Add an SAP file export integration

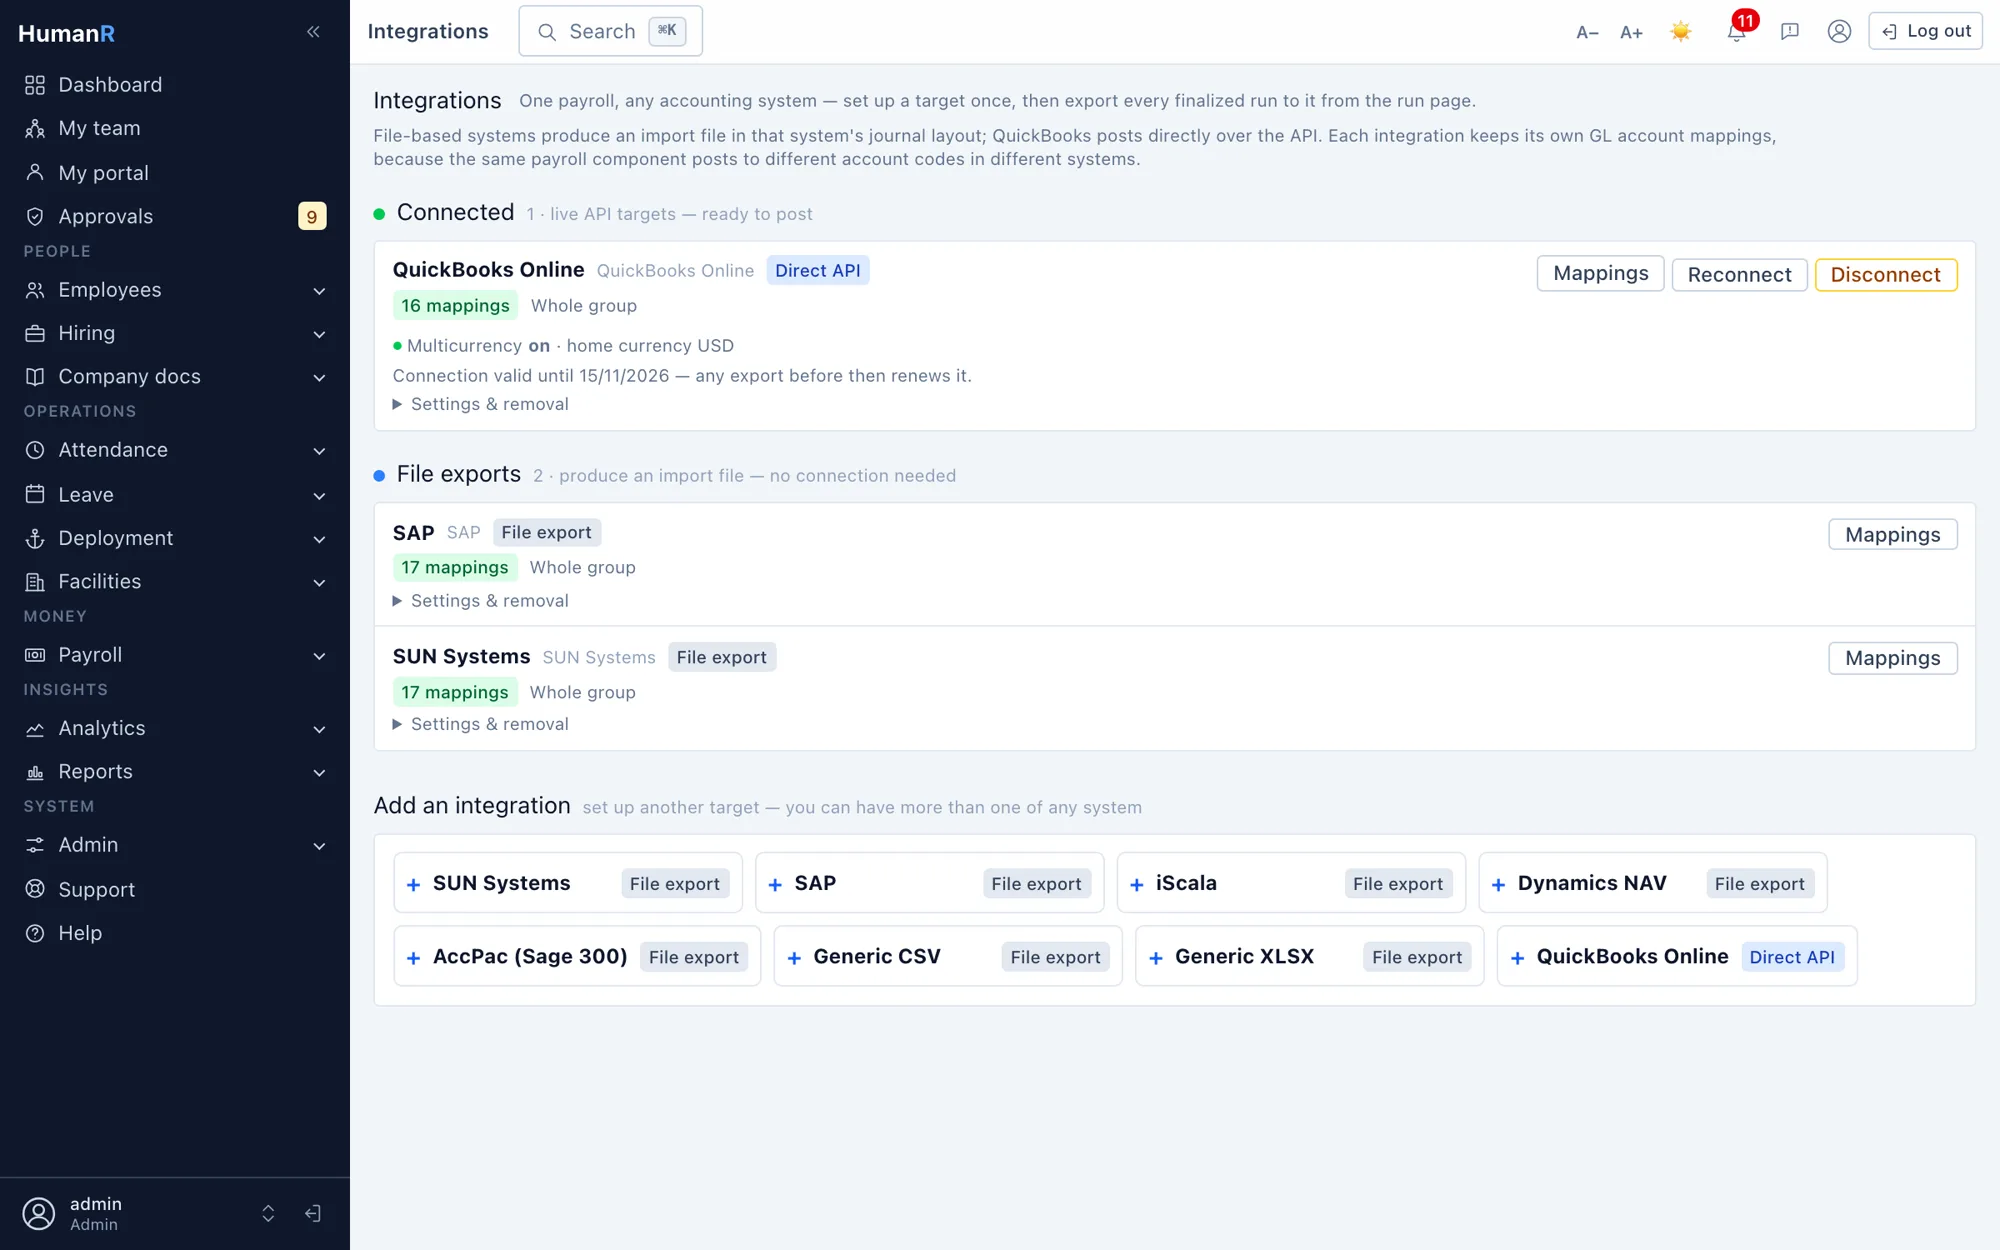929,883
